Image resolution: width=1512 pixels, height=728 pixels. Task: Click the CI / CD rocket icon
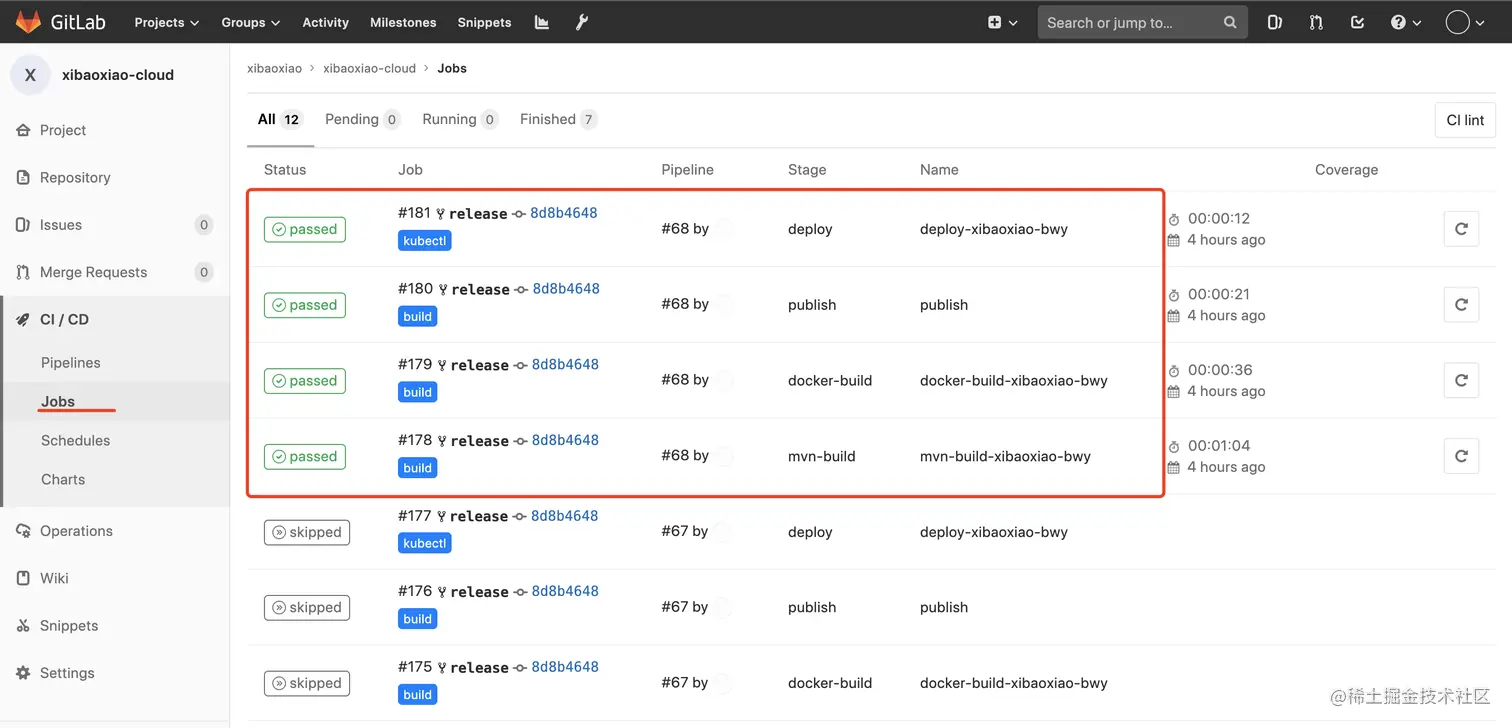click(x=23, y=320)
